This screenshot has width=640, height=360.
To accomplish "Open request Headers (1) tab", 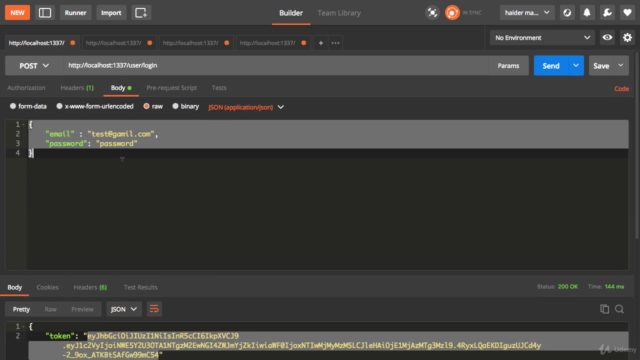I will 77,88.
